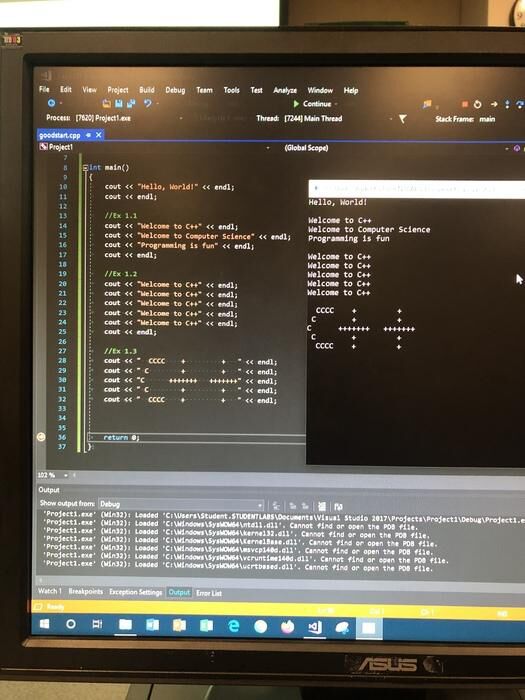Open Microsoft Edge from the taskbar

pyautogui.click(x=233, y=626)
